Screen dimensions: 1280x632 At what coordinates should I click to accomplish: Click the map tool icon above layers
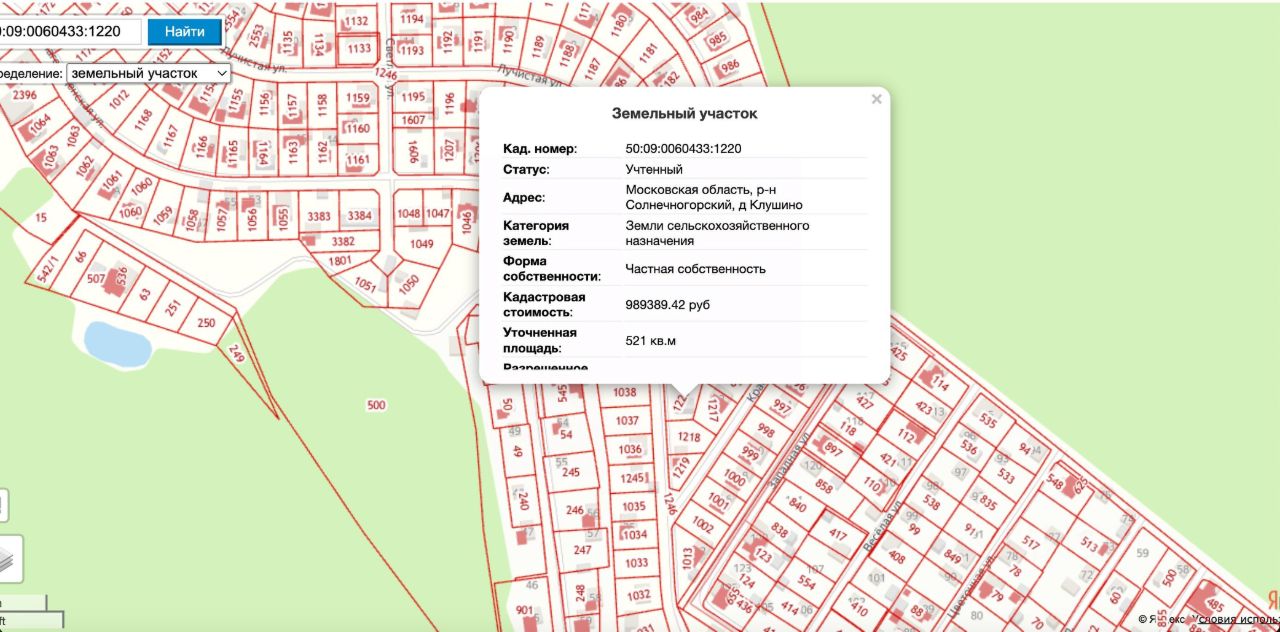pos(3,505)
